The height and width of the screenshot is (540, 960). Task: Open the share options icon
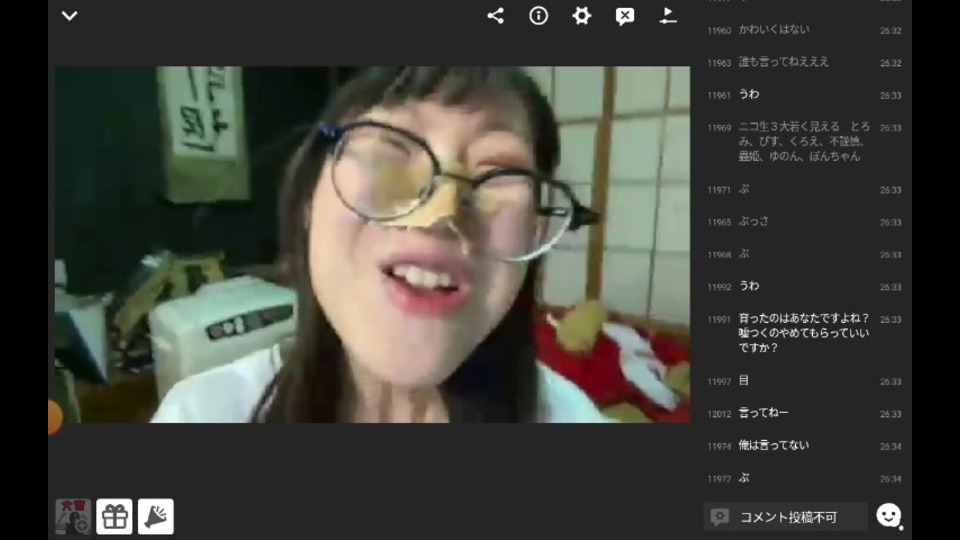pyautogui.click(x=495, y=16)
